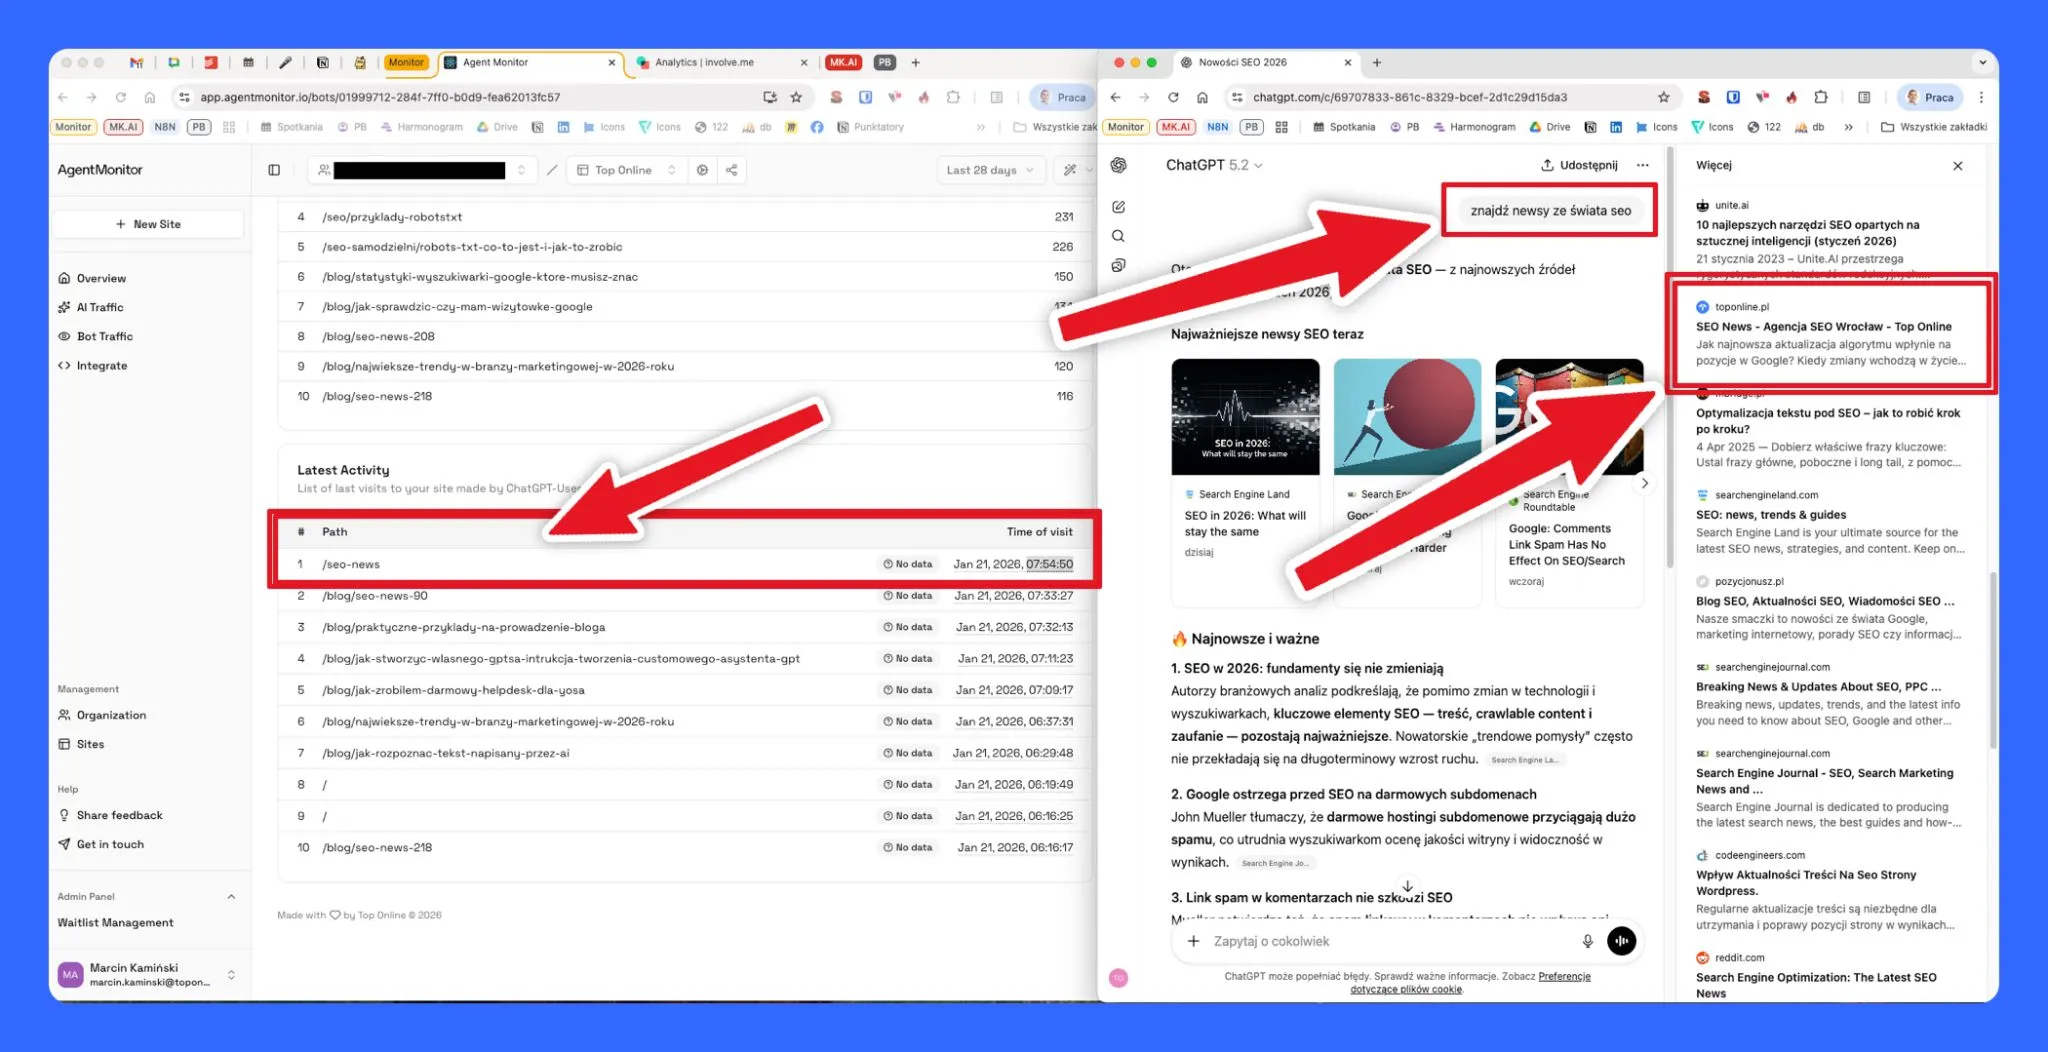2048x1052 pixels.
Task: Open a new tab in the ChatGPT window
Action: tap(1377, 62)
